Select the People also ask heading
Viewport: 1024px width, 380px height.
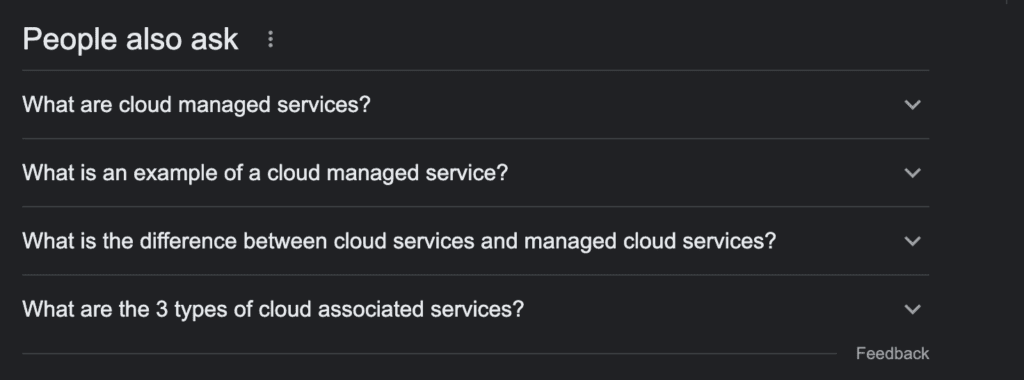click(130, 39)
